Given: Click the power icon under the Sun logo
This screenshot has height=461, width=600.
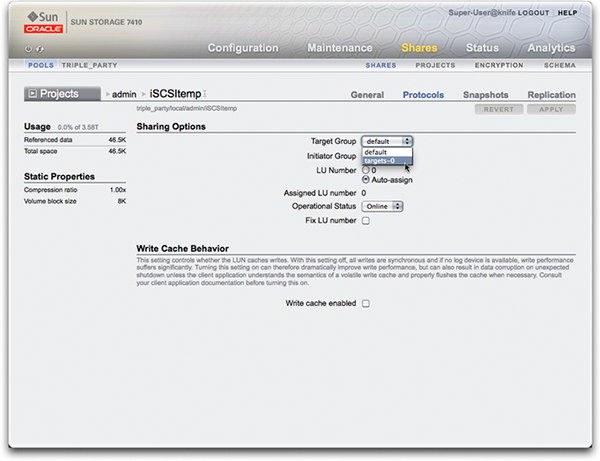Looking at the screenshot, I should (x=28, y=49).
